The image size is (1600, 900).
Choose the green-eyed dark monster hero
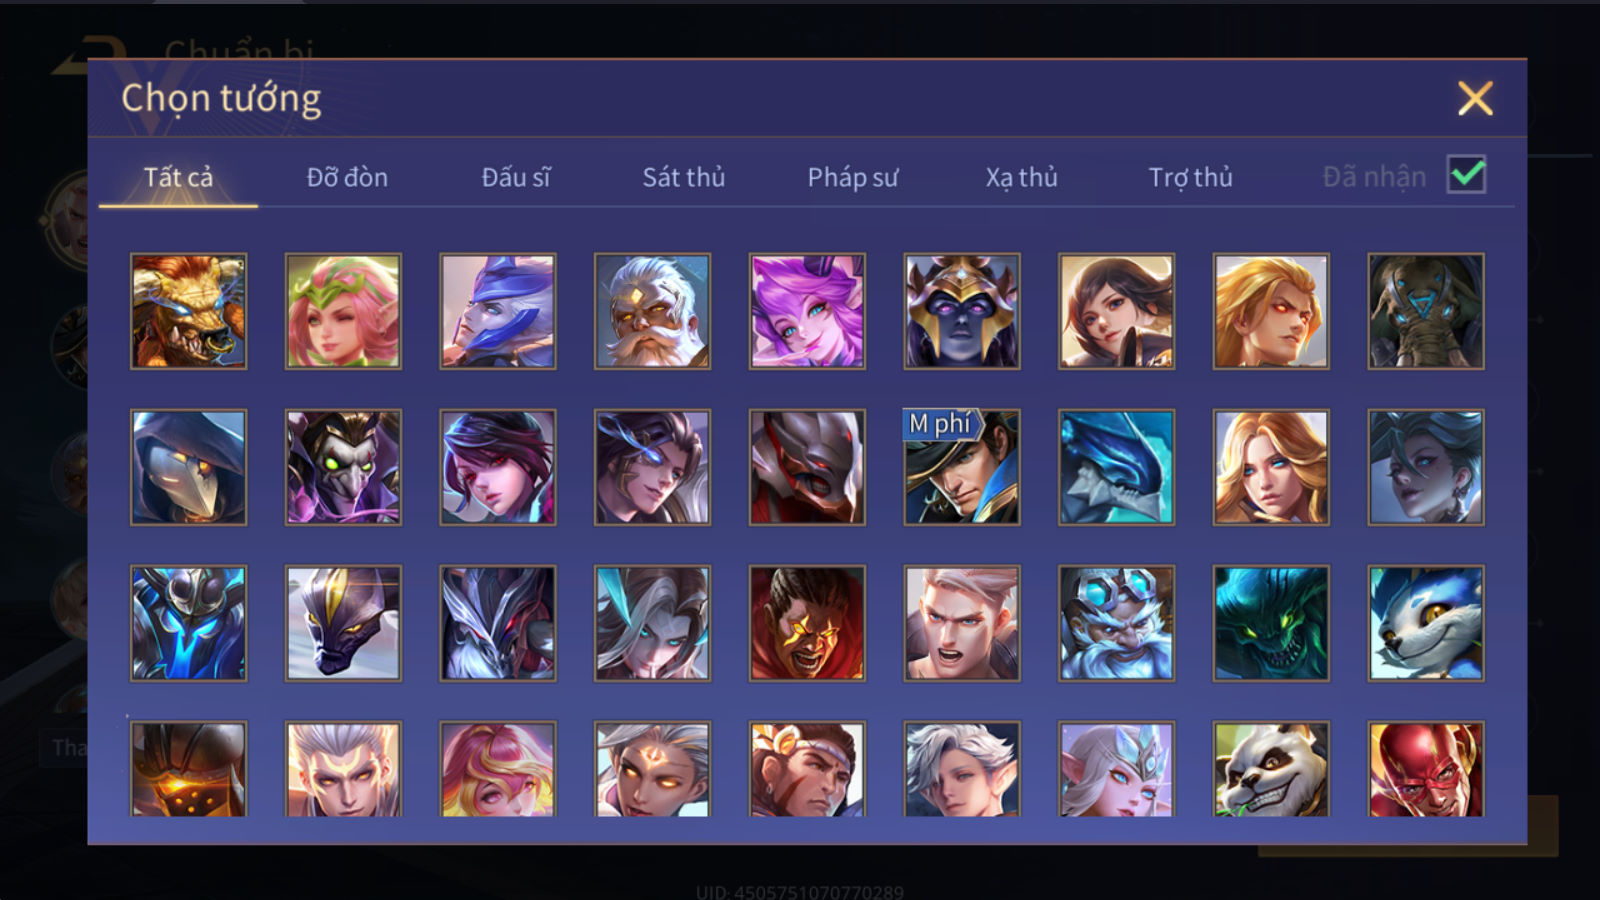[1271, 623]
